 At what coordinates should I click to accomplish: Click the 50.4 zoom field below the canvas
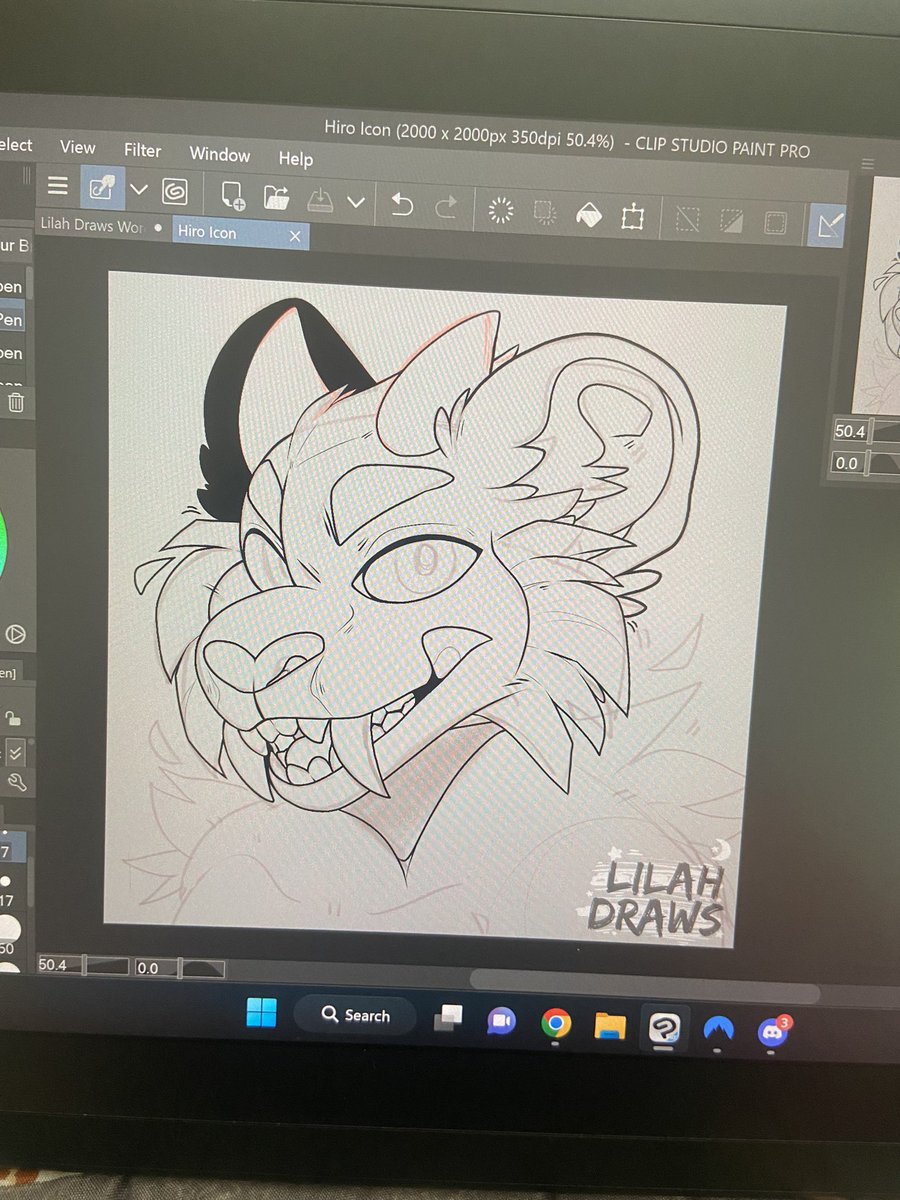(58, 964)
